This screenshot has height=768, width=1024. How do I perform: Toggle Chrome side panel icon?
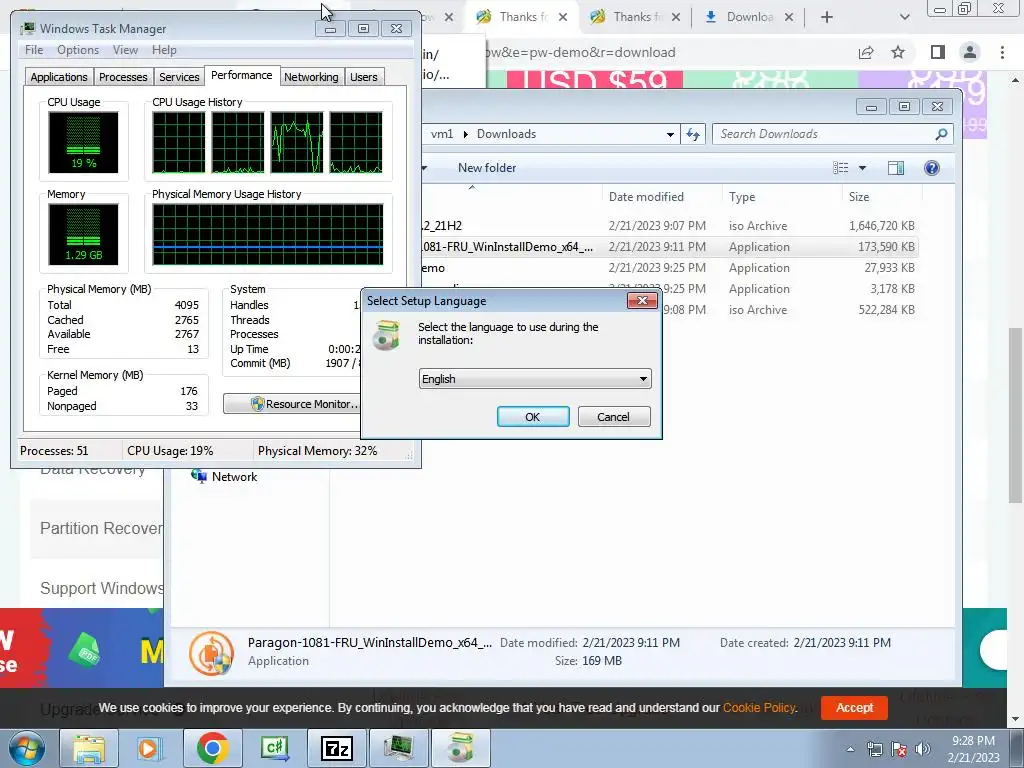coord(938,52)
